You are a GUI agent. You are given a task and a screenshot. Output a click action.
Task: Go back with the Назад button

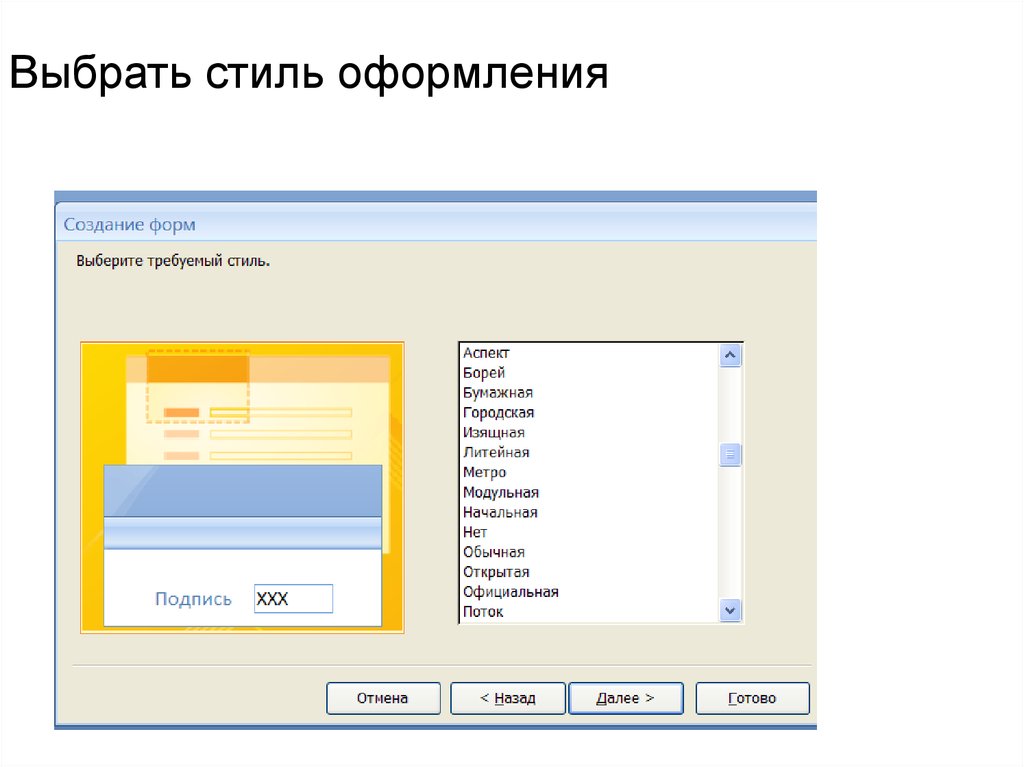pos(507,698)
